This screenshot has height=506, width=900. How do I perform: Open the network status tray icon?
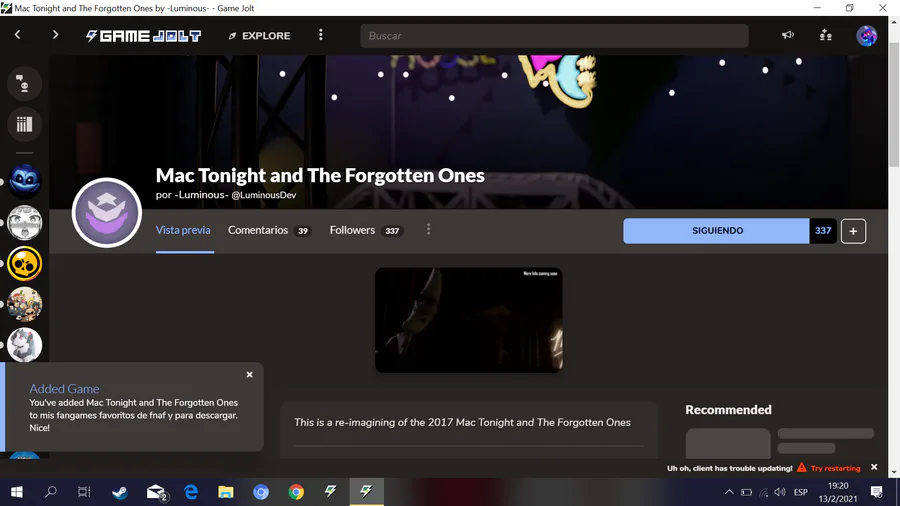point(763,492)
